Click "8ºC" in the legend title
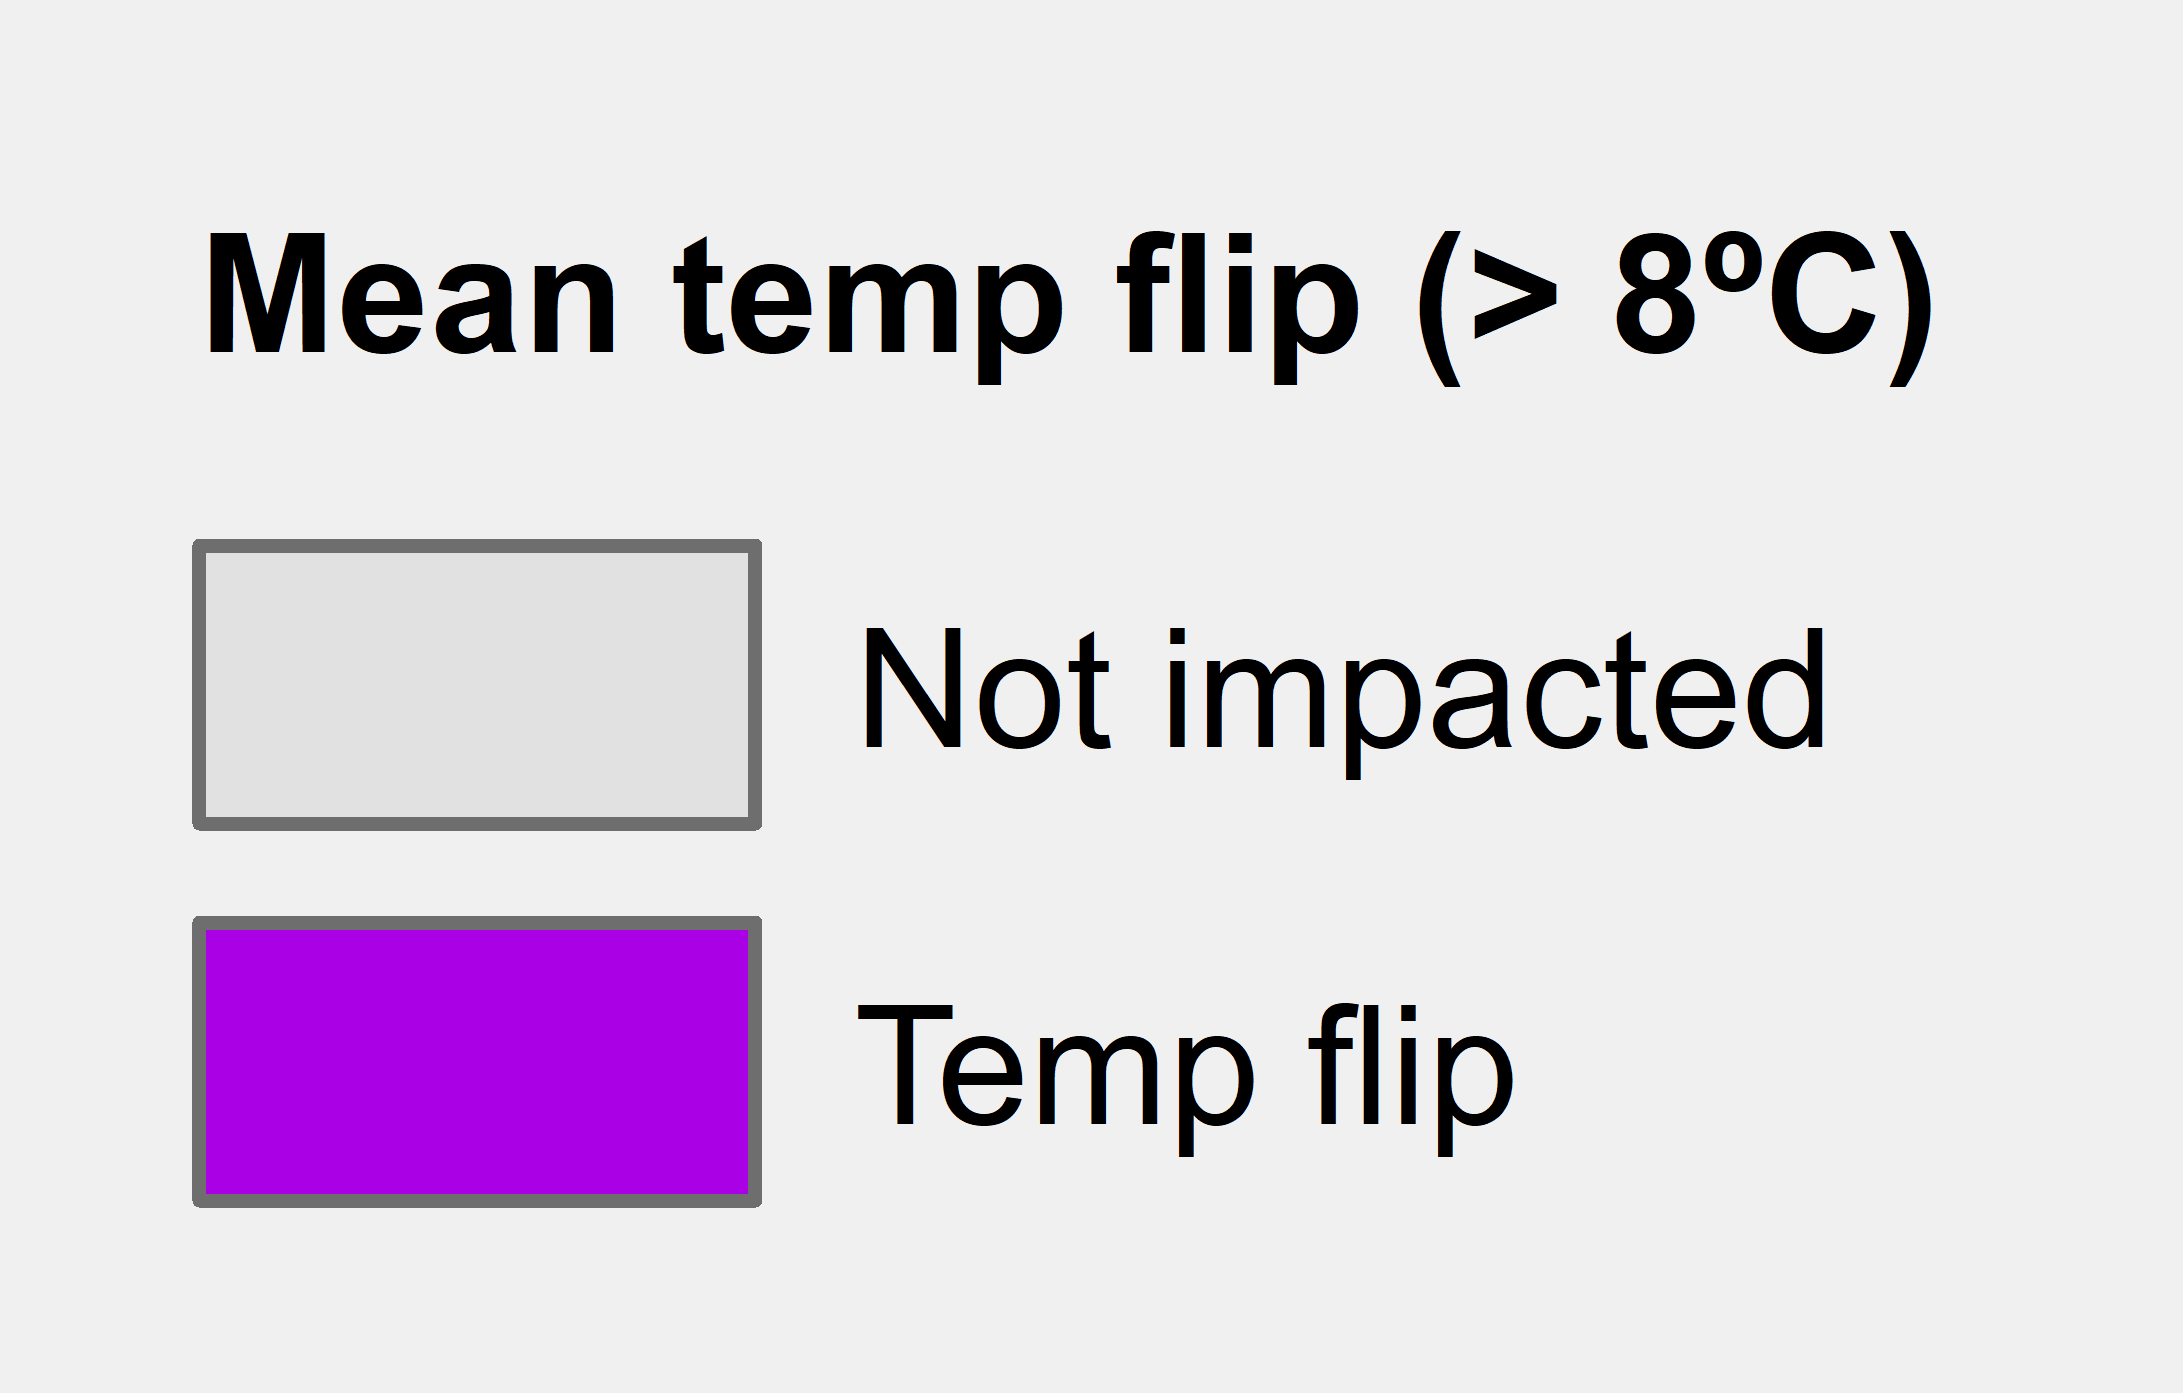The height and width of the screenshot is (1393, 2183). point(1745,294)
